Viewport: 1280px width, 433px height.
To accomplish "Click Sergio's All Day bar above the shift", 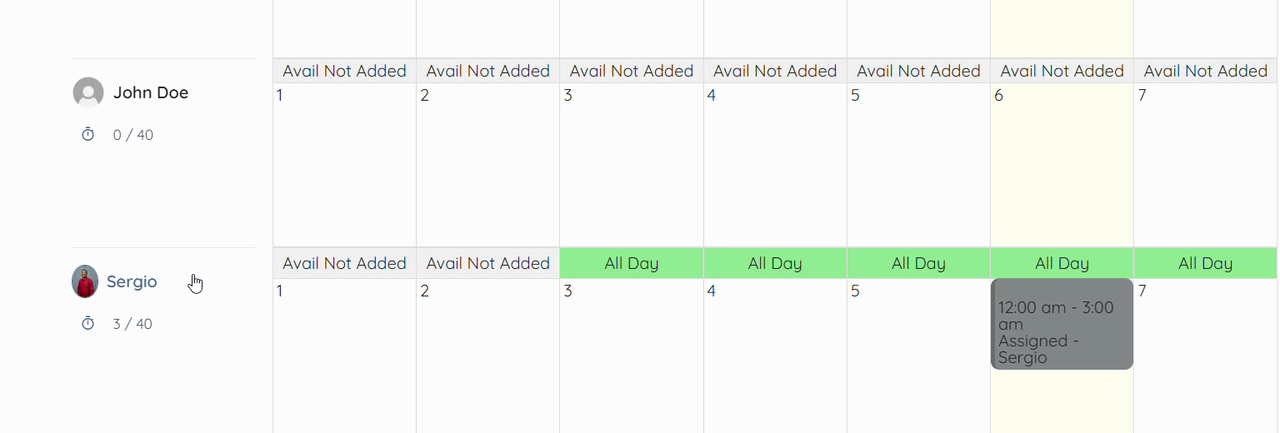I will click(1062, 263).
